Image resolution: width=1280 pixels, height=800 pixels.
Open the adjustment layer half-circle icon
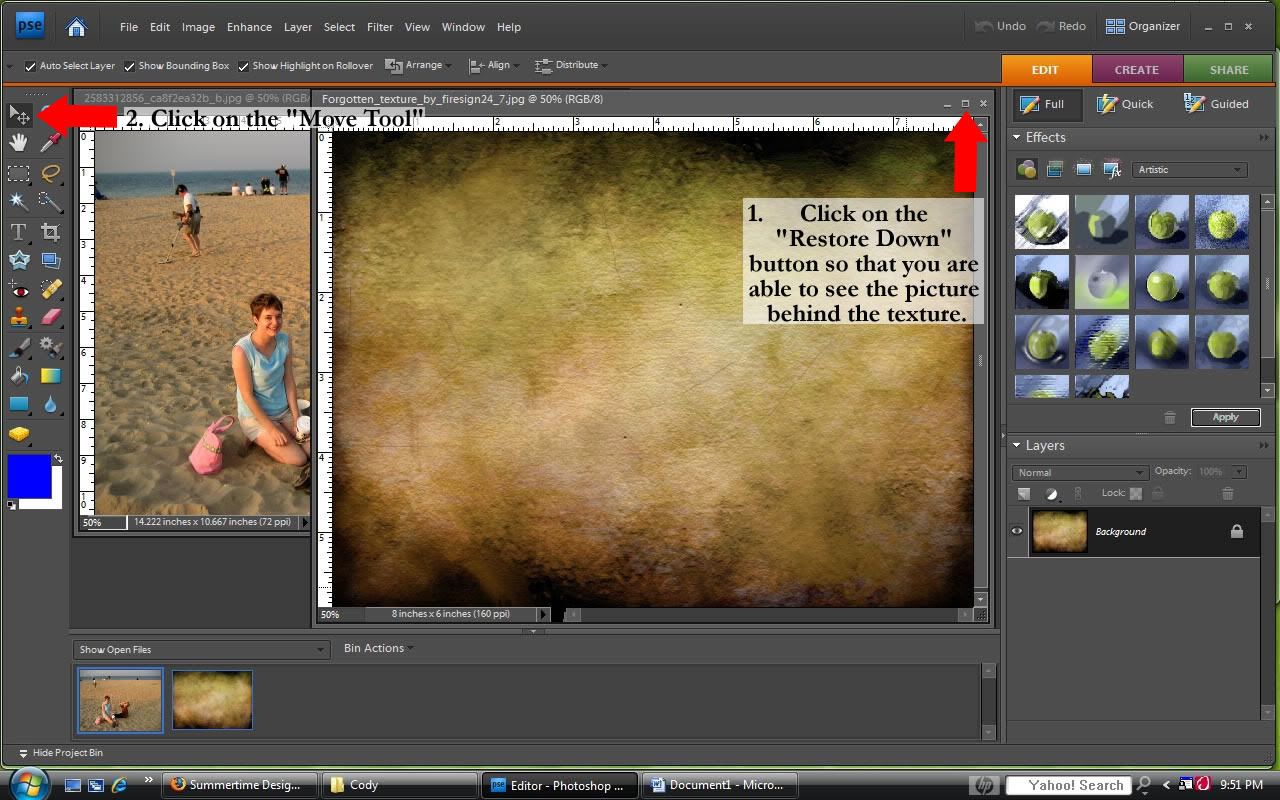click(1052, 493)
